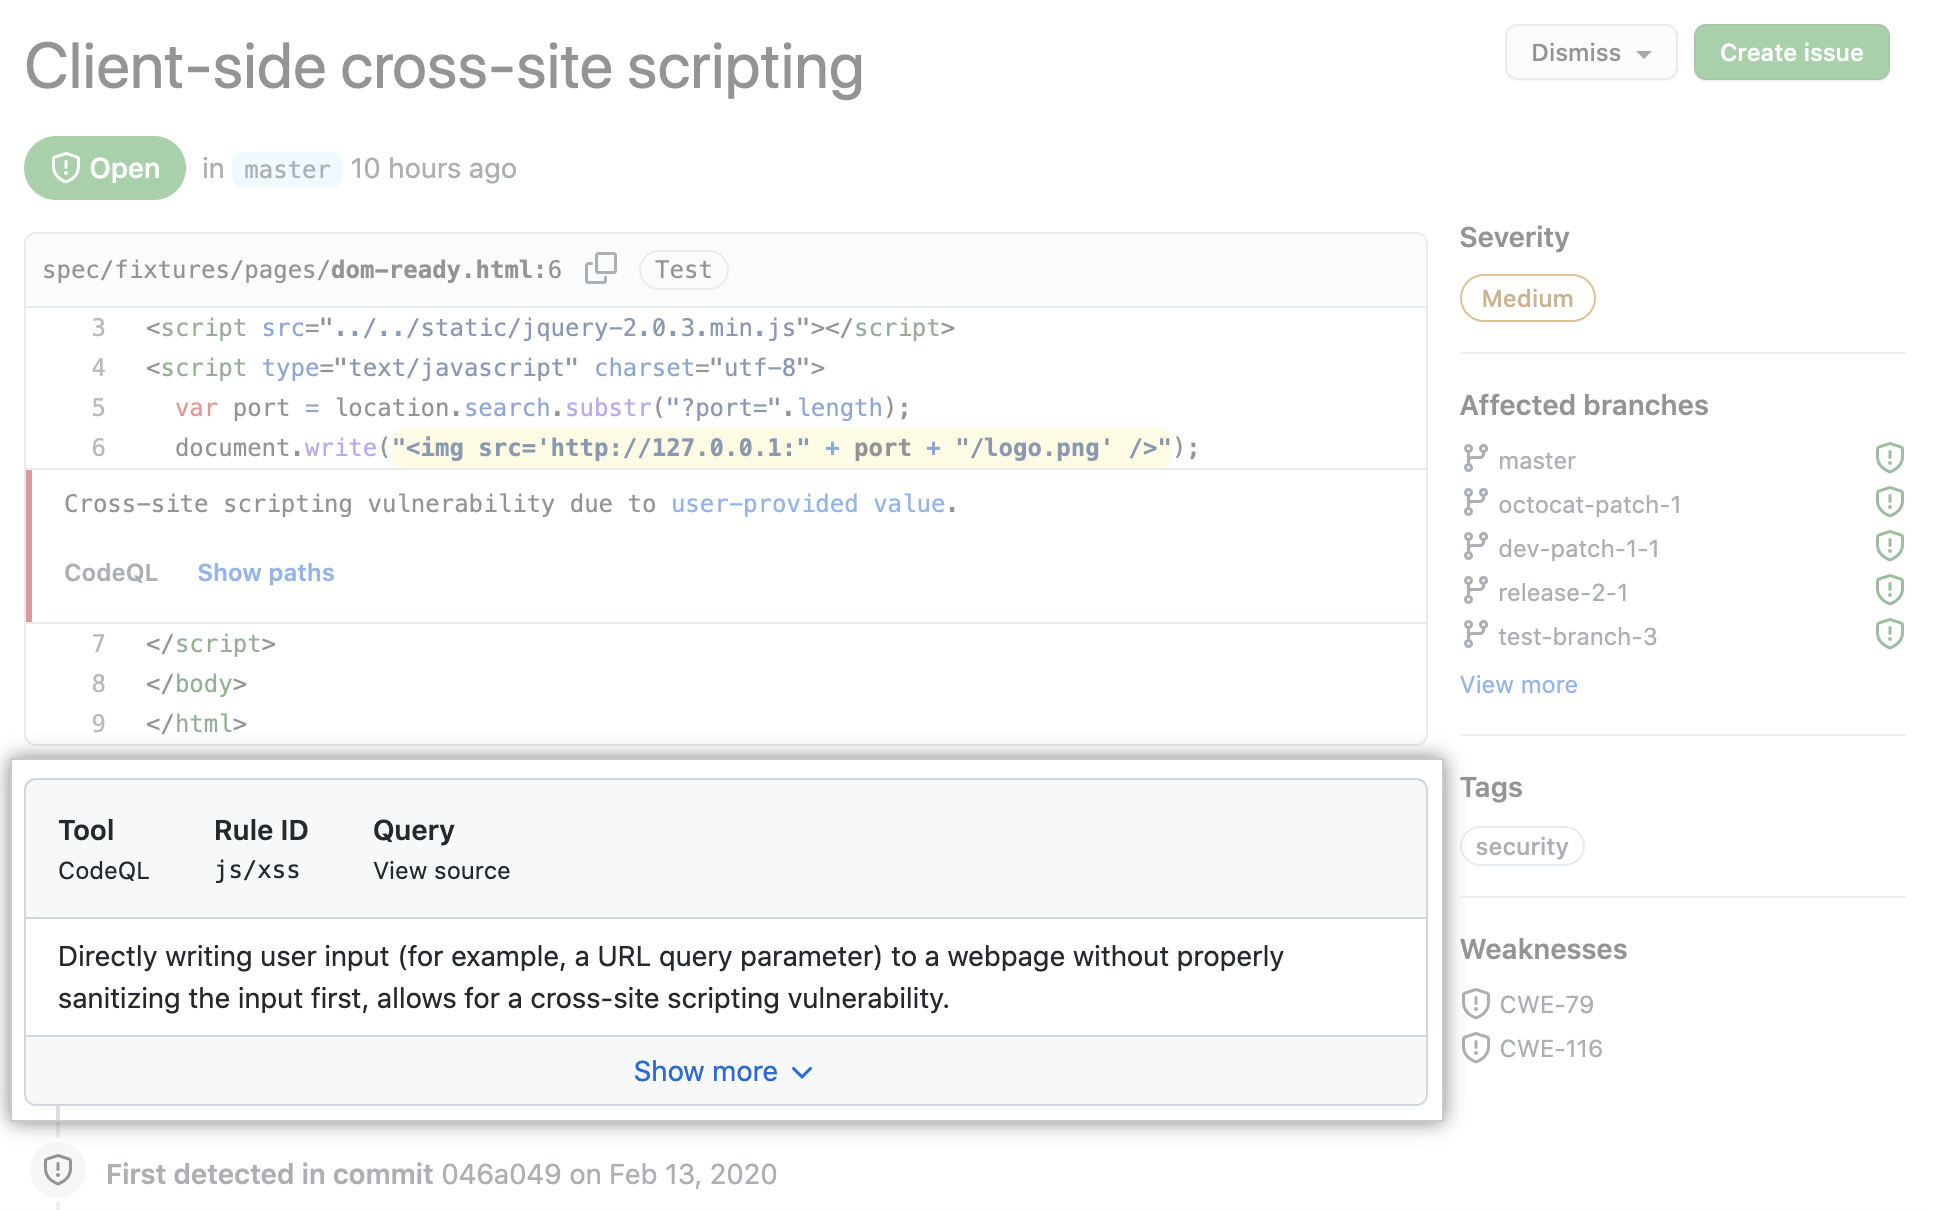The image size is (1934, 1210).
Task: Click the CodeQL label beside Show paths
Action: click(111, 573)
